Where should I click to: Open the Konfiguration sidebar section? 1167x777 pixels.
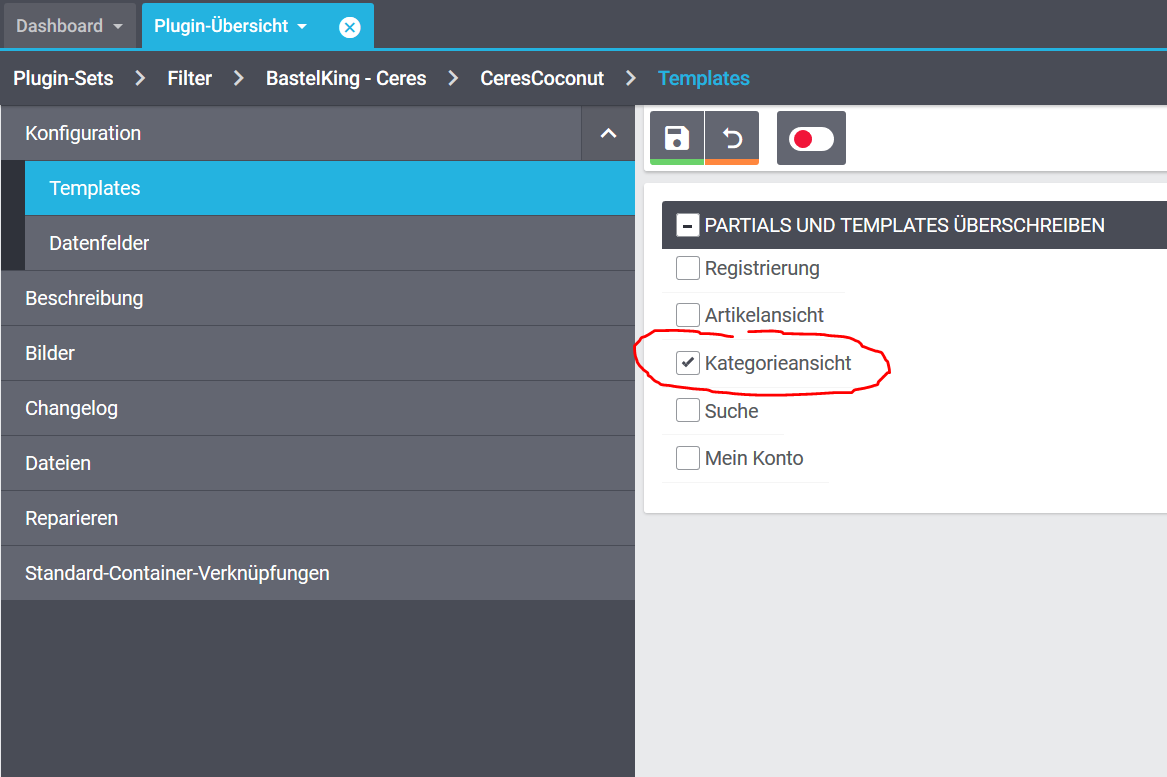pos(291,133)
